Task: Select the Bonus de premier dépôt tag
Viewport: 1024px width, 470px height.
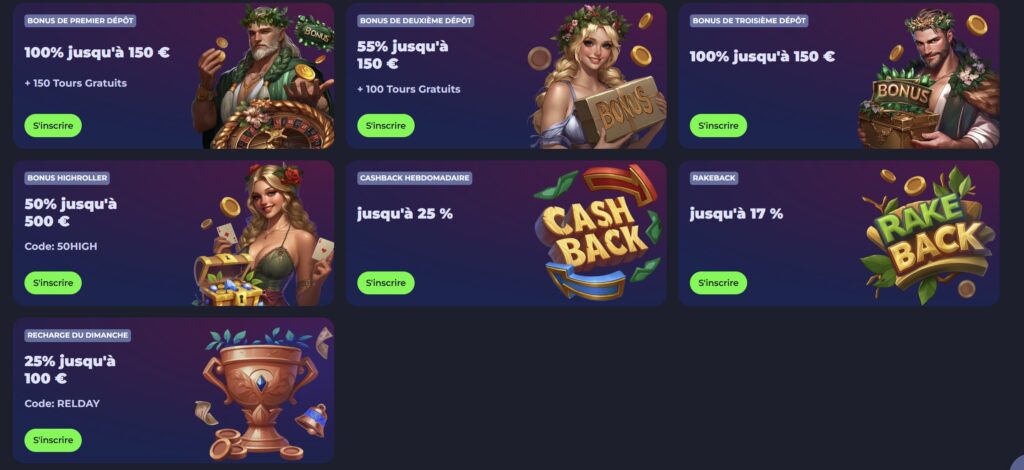Action: coord(80,21)
